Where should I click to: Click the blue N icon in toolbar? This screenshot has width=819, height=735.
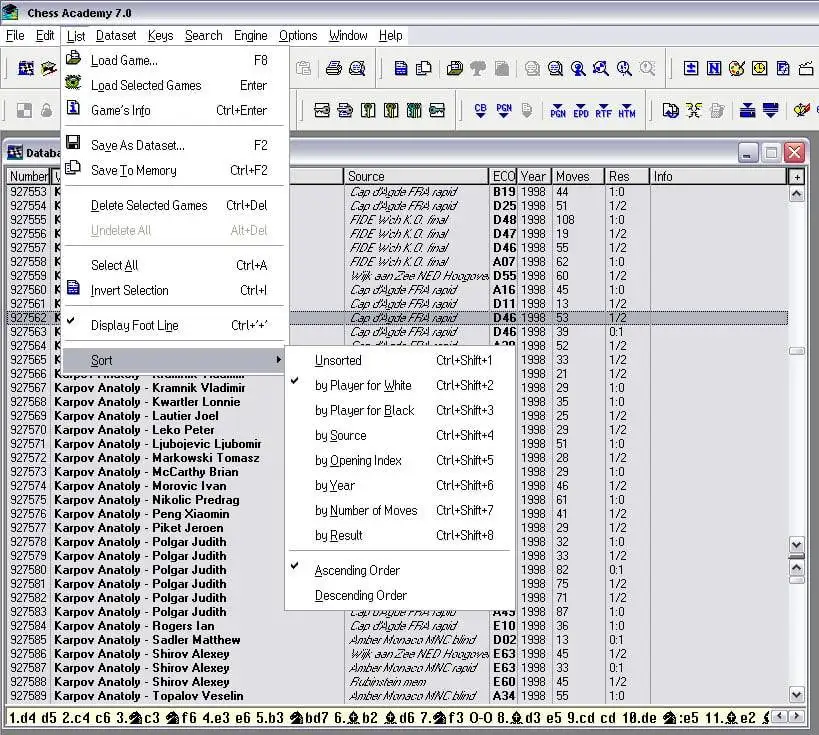(x=713, y=69)
